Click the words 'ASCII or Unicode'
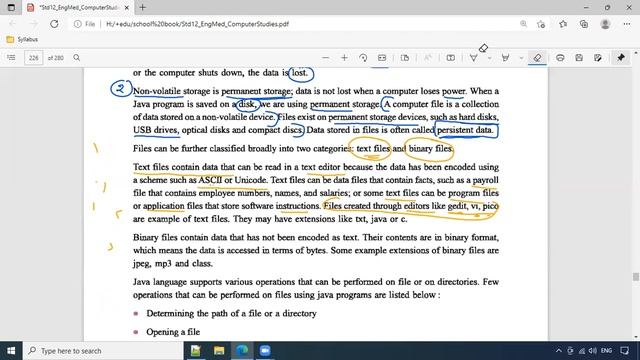The image size is (640, 360). [x=233, y=180]
